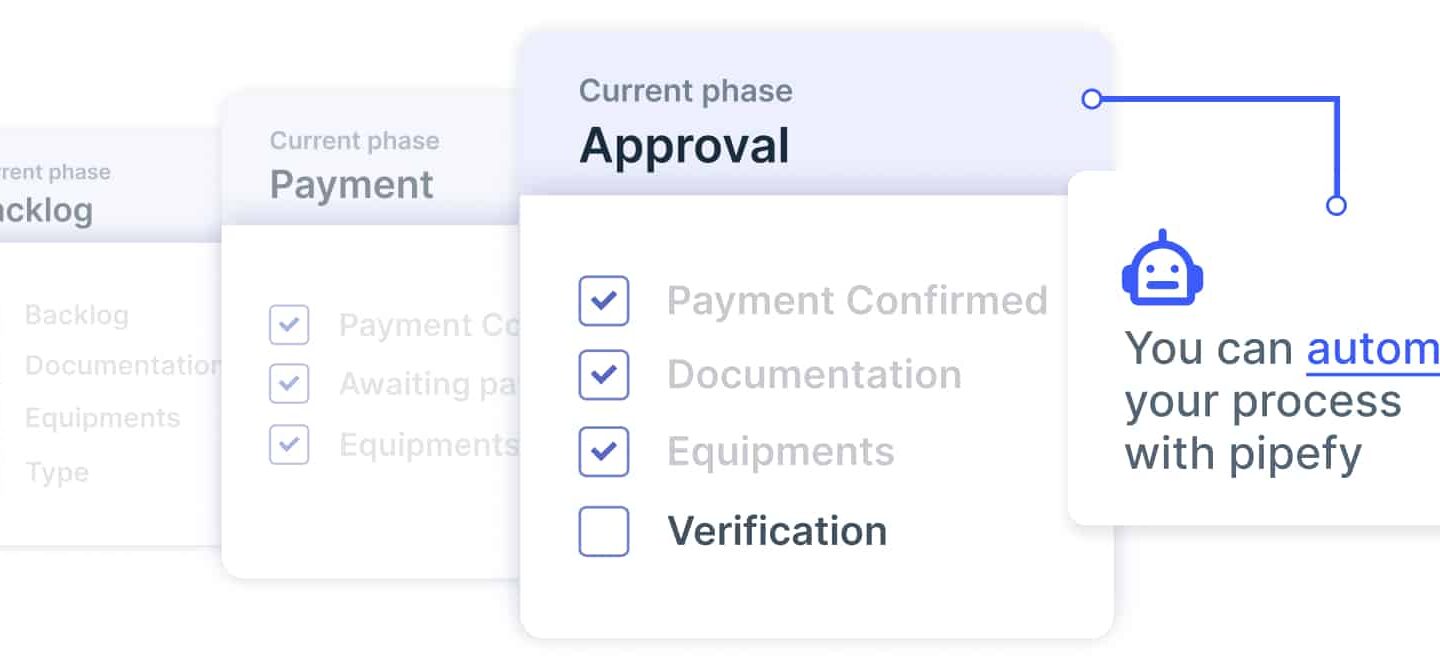Open the underlined automate link

click(x=1373, y=349)
